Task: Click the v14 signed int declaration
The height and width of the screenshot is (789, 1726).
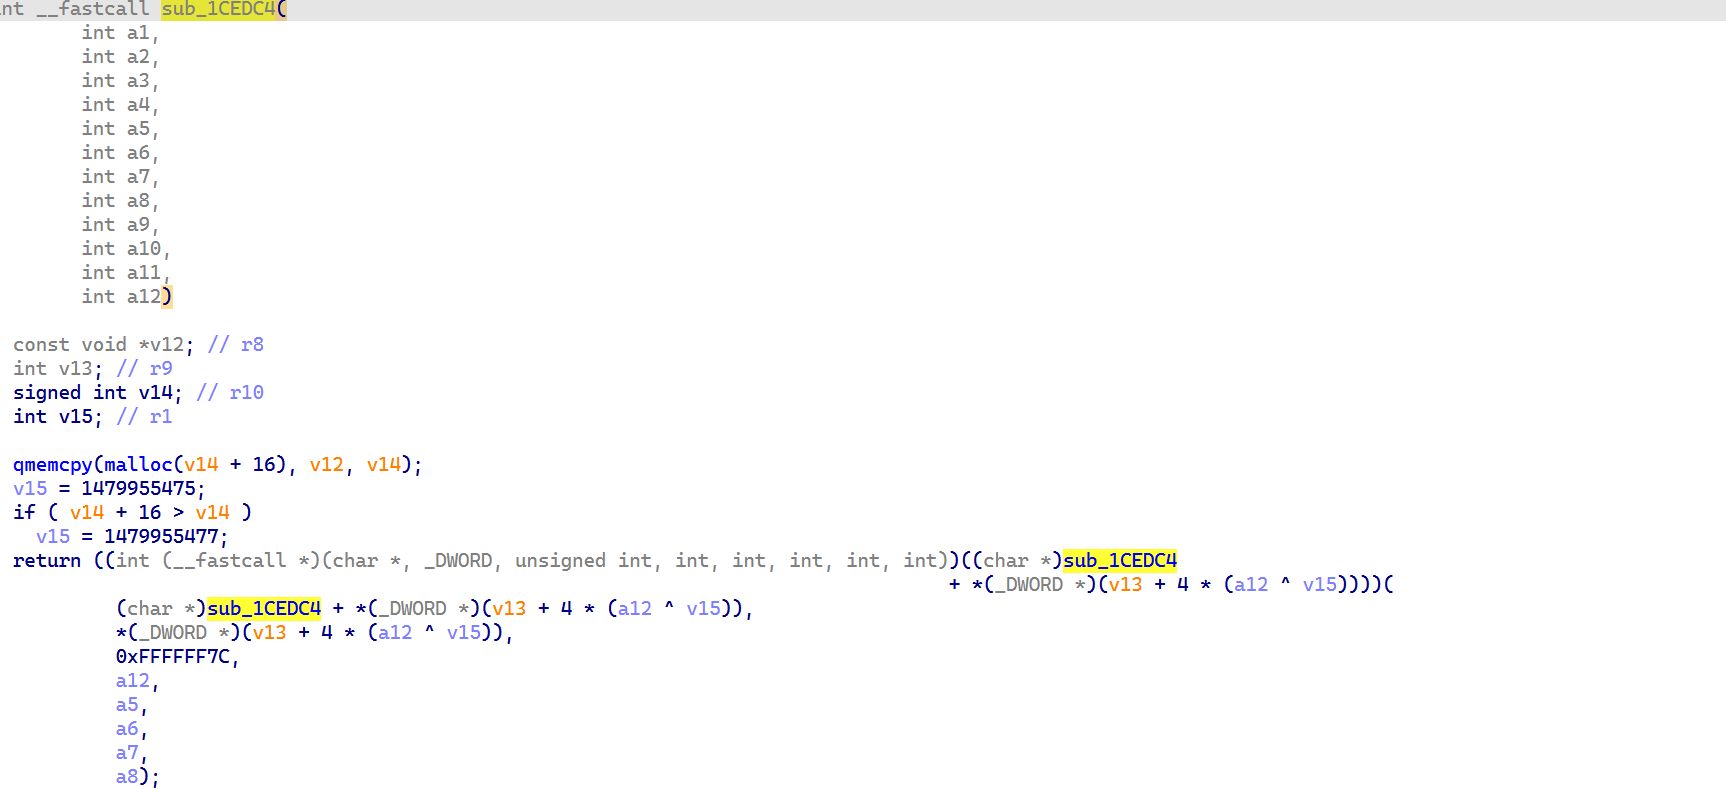Action: point(155,393)
